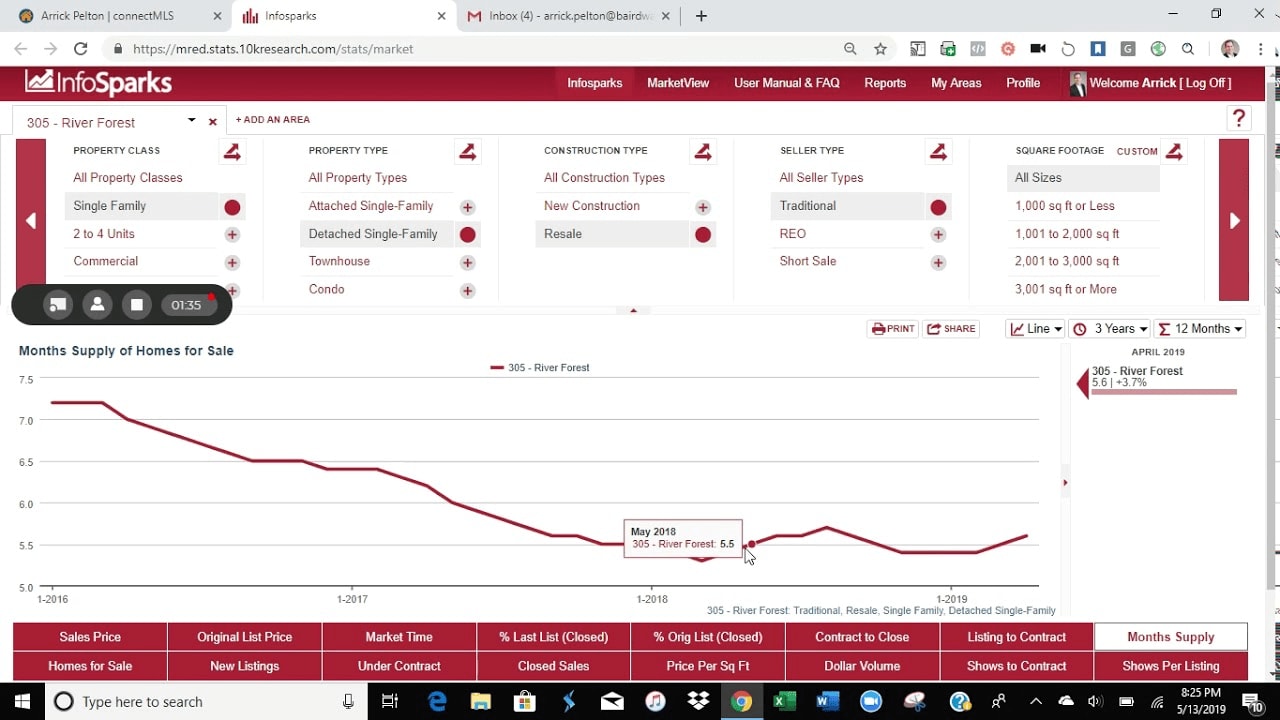Open the 305 - River Forest area dropdown

191,121
